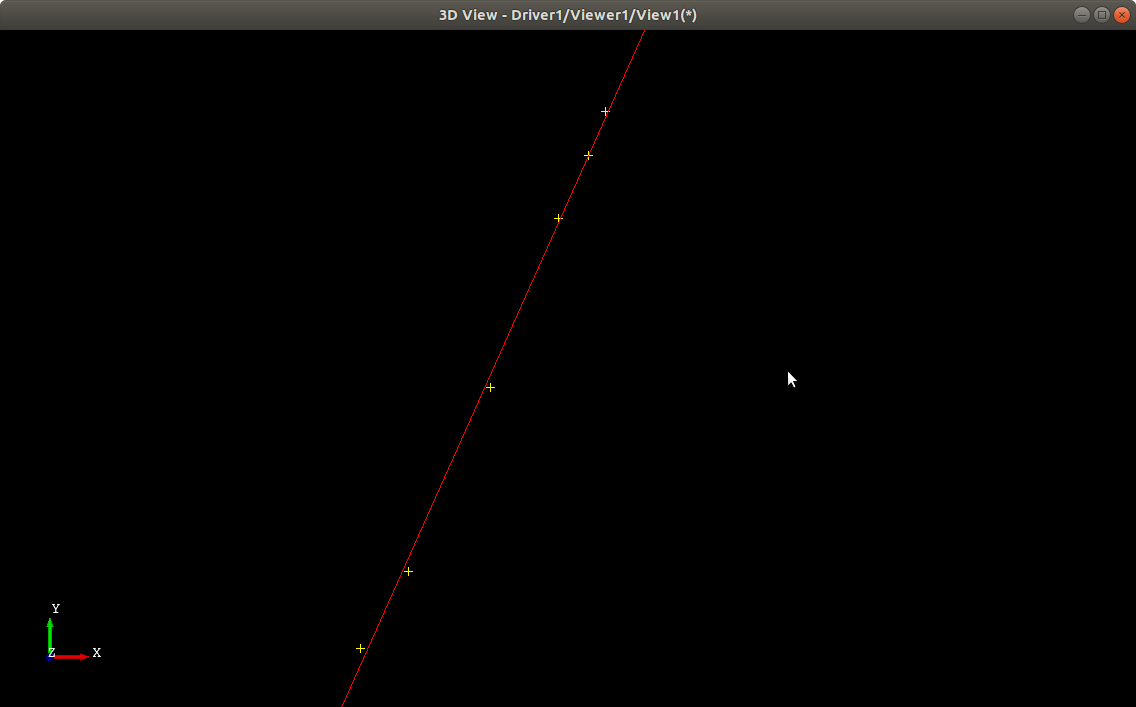Click the 3D View title bar text

click(567, 14)
